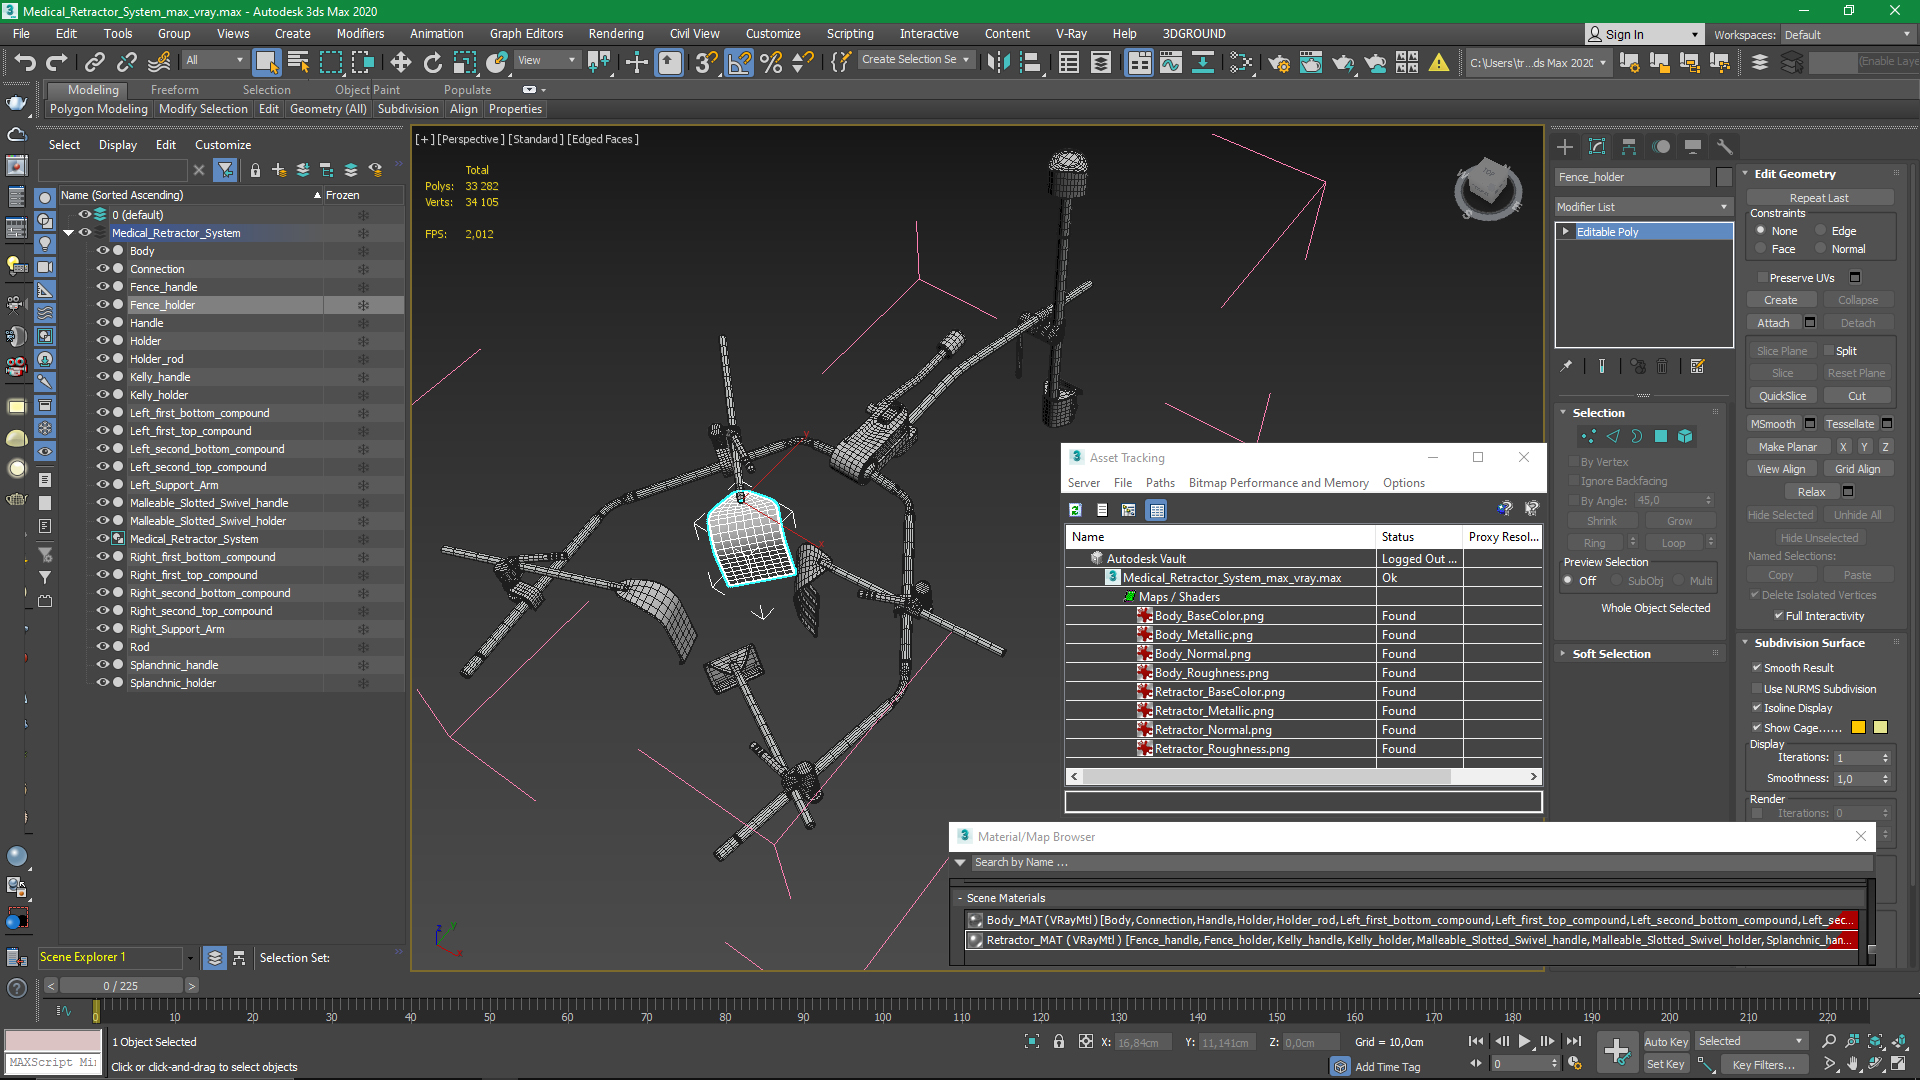Select Border sub-object level icon

click(x=1637, y=436)
